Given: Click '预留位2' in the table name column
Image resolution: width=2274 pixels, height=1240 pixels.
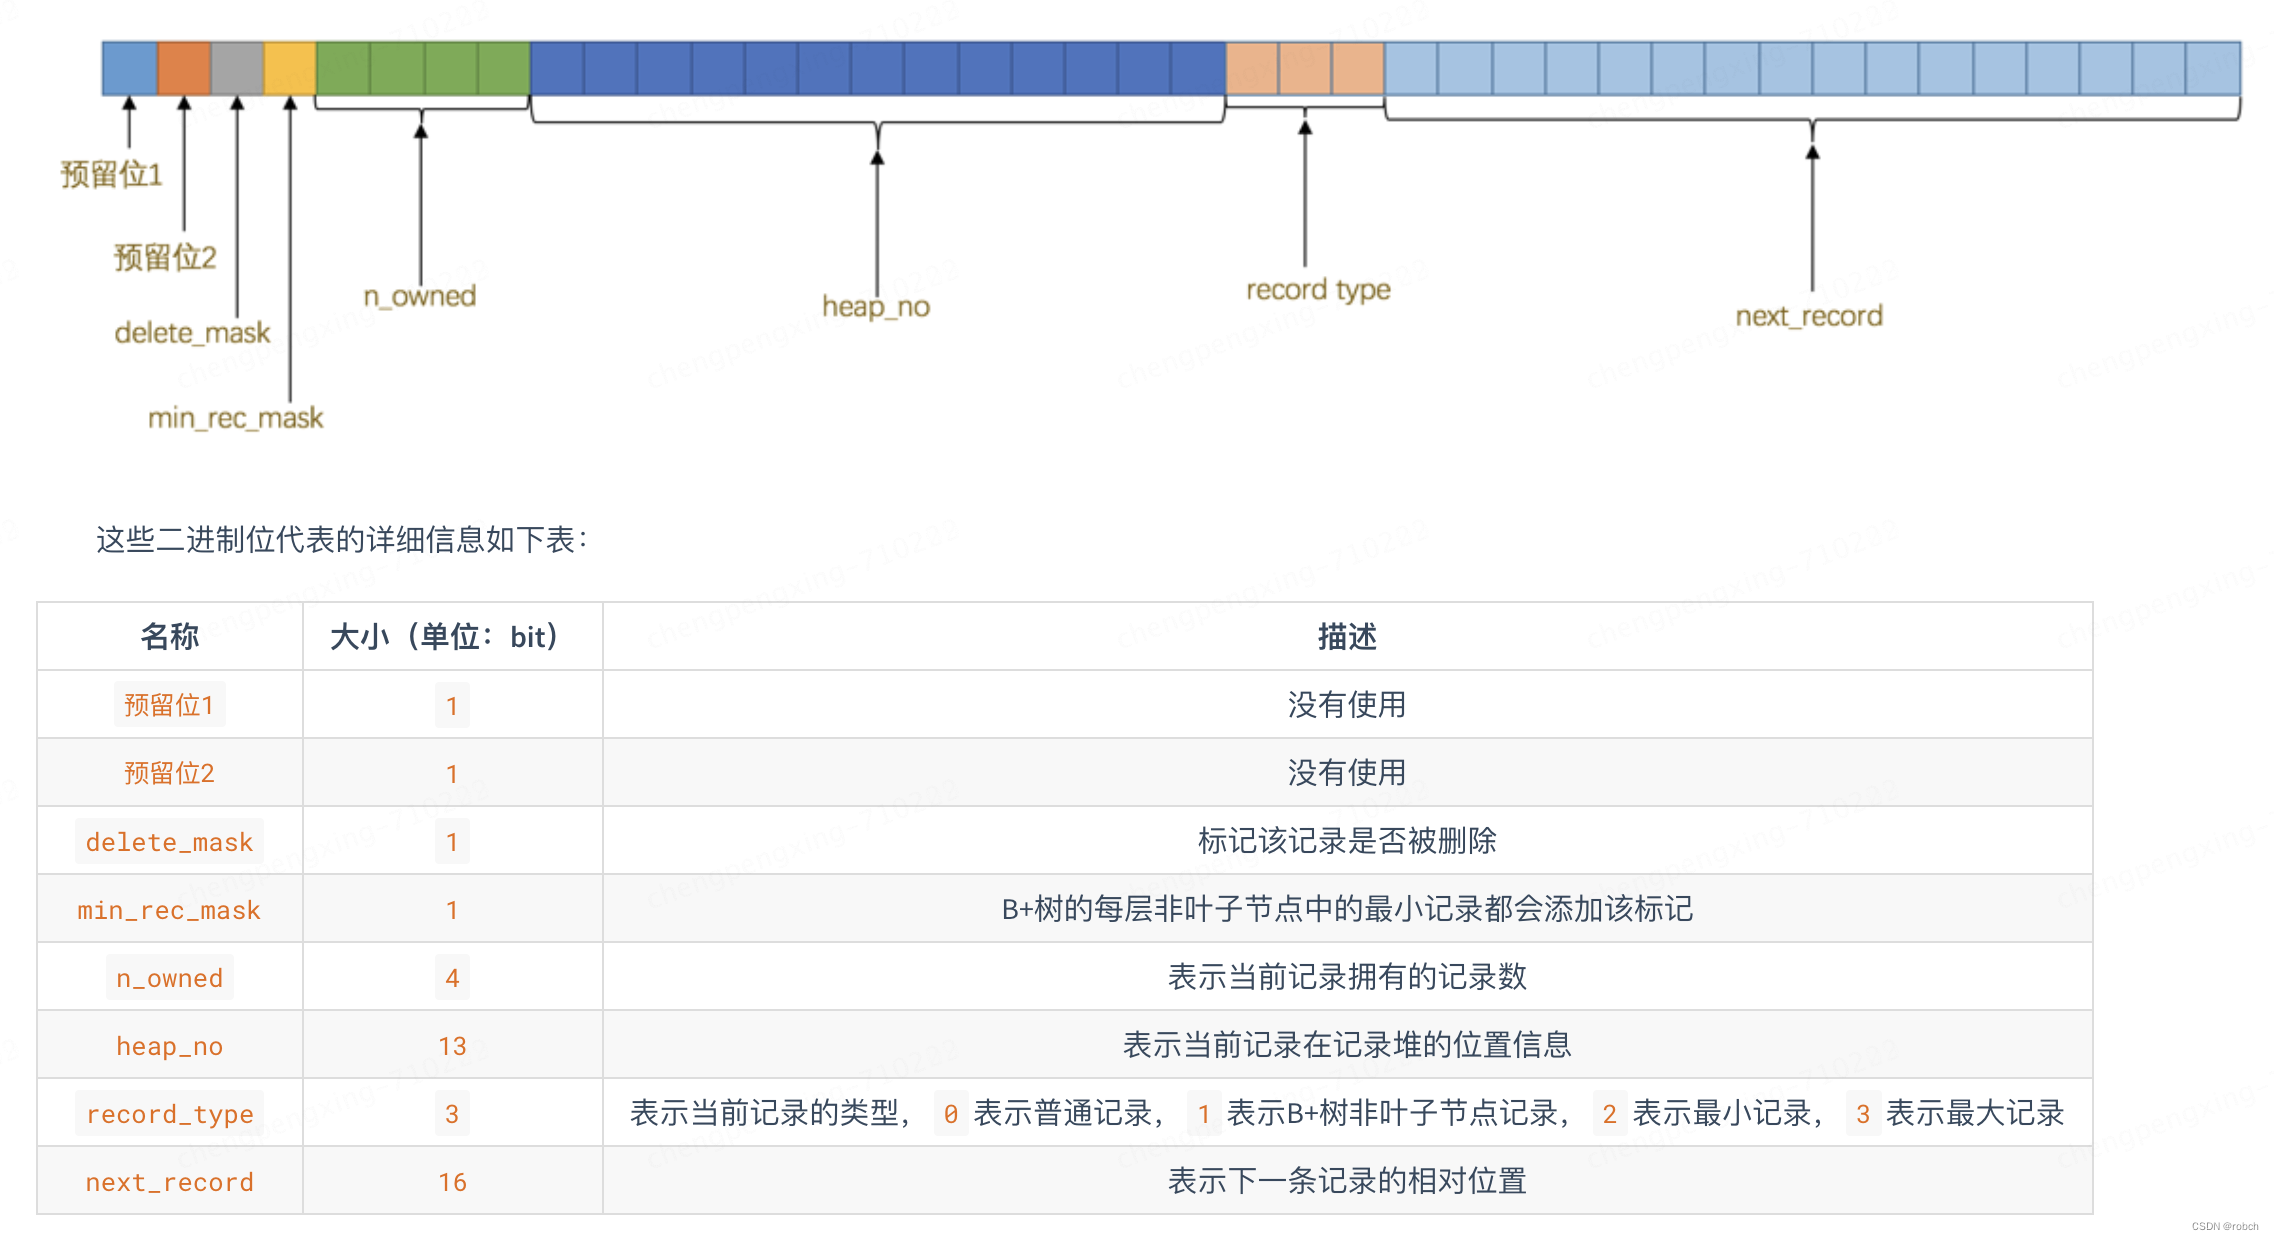Looking at the screenshot, I should [169, 773].
